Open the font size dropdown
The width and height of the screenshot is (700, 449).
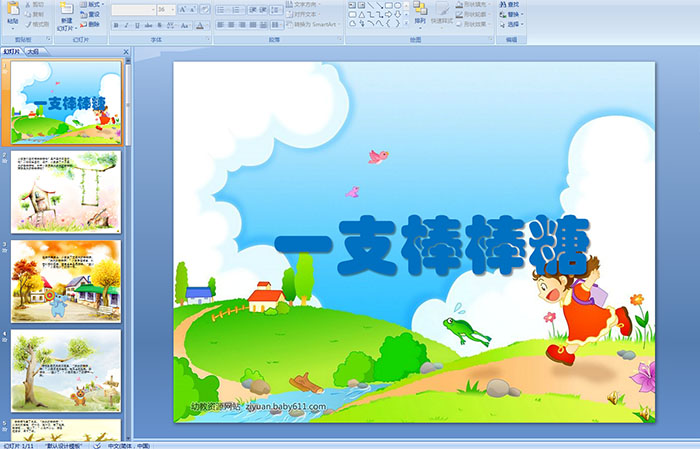pyautogui.click(x=171, y=9)
